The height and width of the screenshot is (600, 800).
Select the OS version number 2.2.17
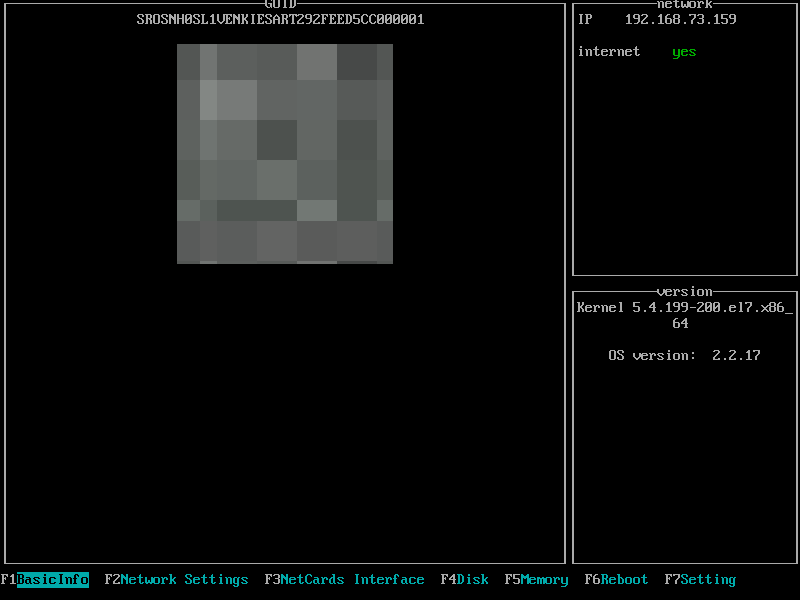(x=736, y=355)
